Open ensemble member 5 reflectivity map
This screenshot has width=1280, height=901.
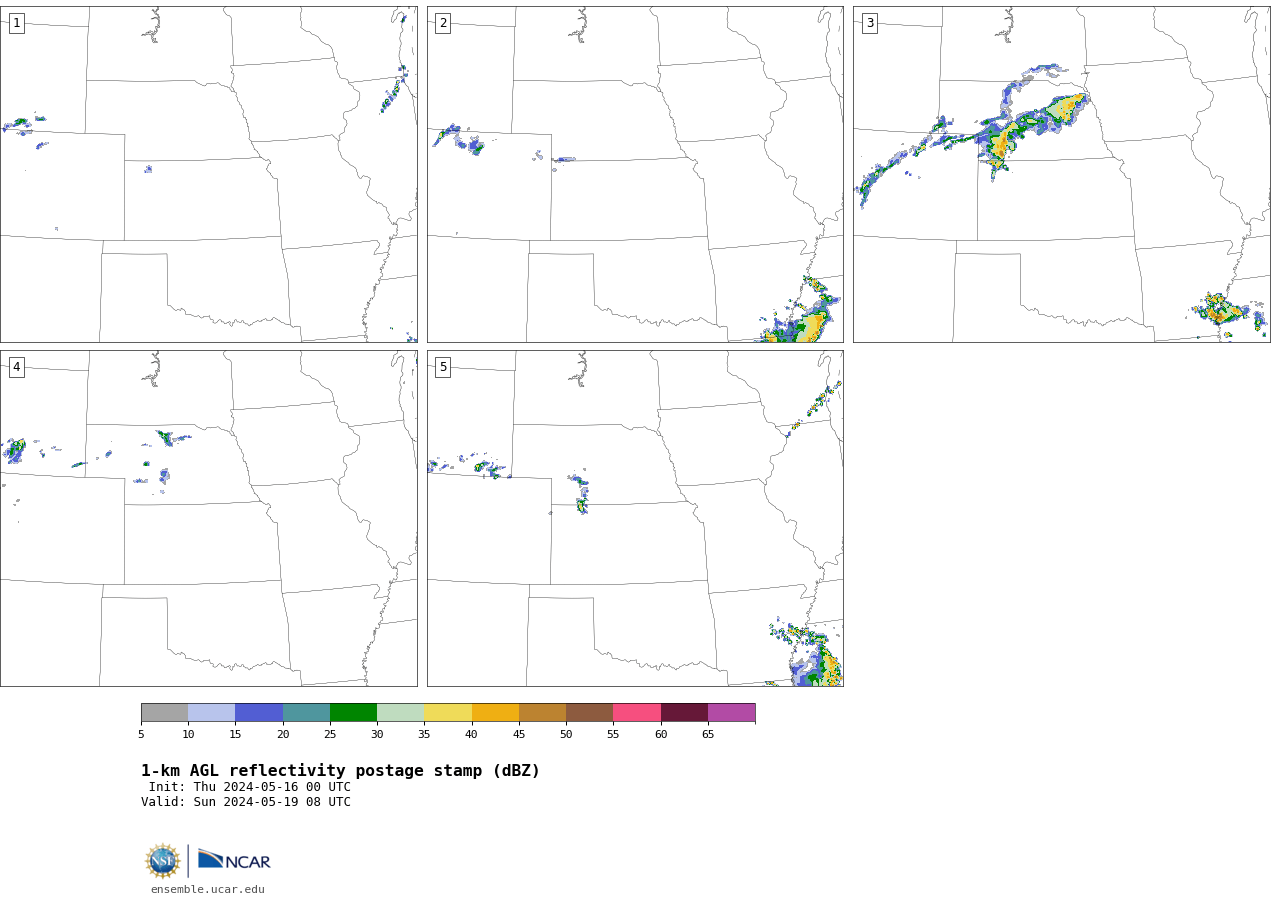tap(635, 518)
